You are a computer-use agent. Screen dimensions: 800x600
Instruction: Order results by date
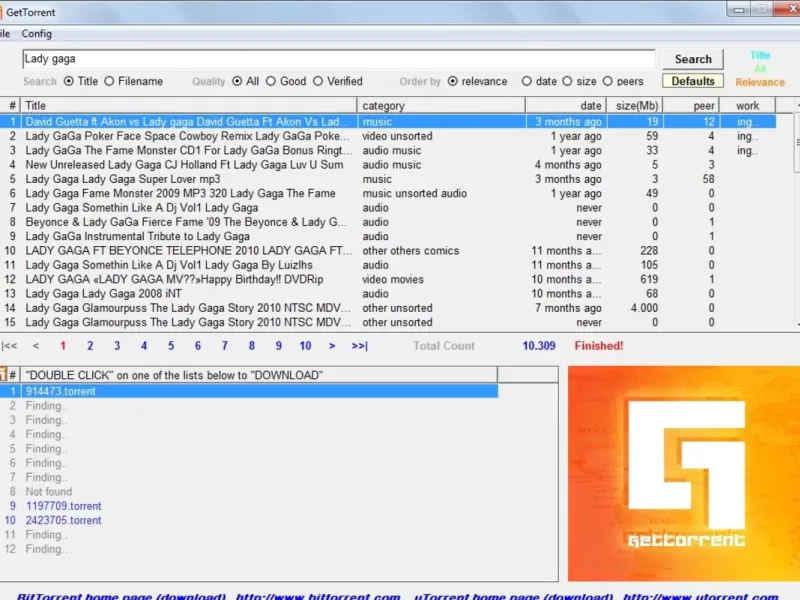pos(527,81)
